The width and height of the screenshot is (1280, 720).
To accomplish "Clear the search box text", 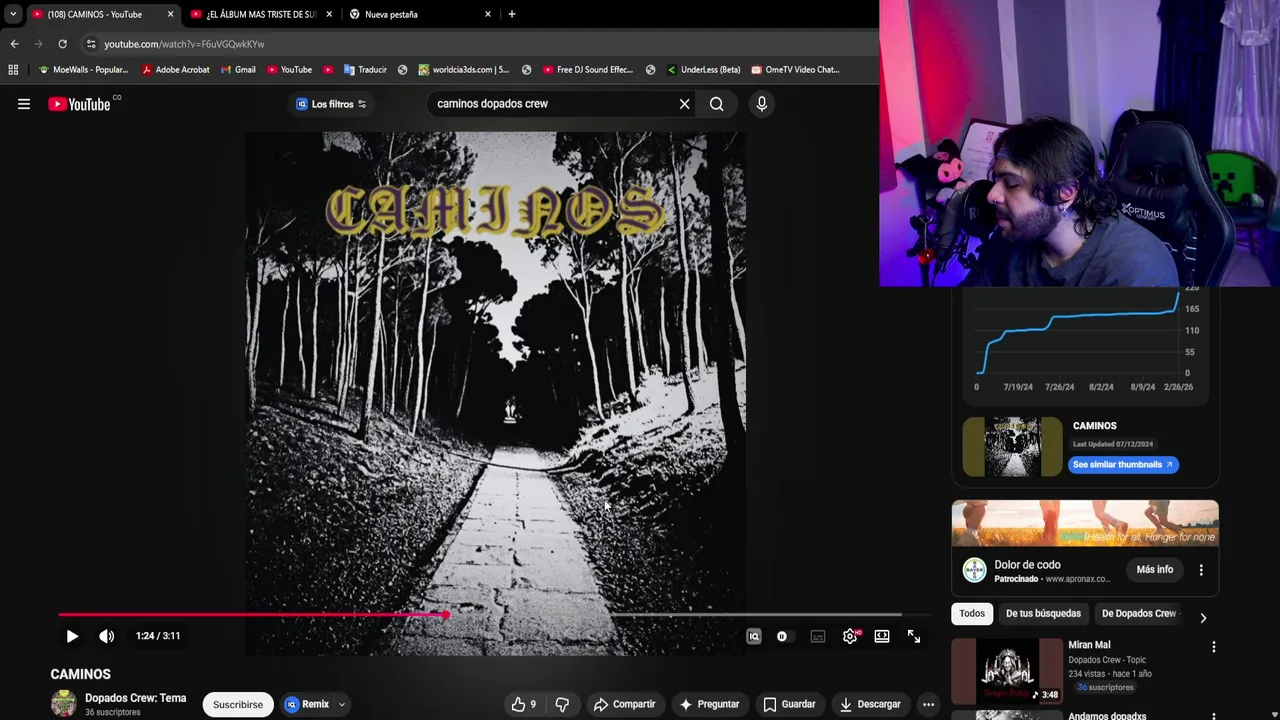I will (684, 104).
